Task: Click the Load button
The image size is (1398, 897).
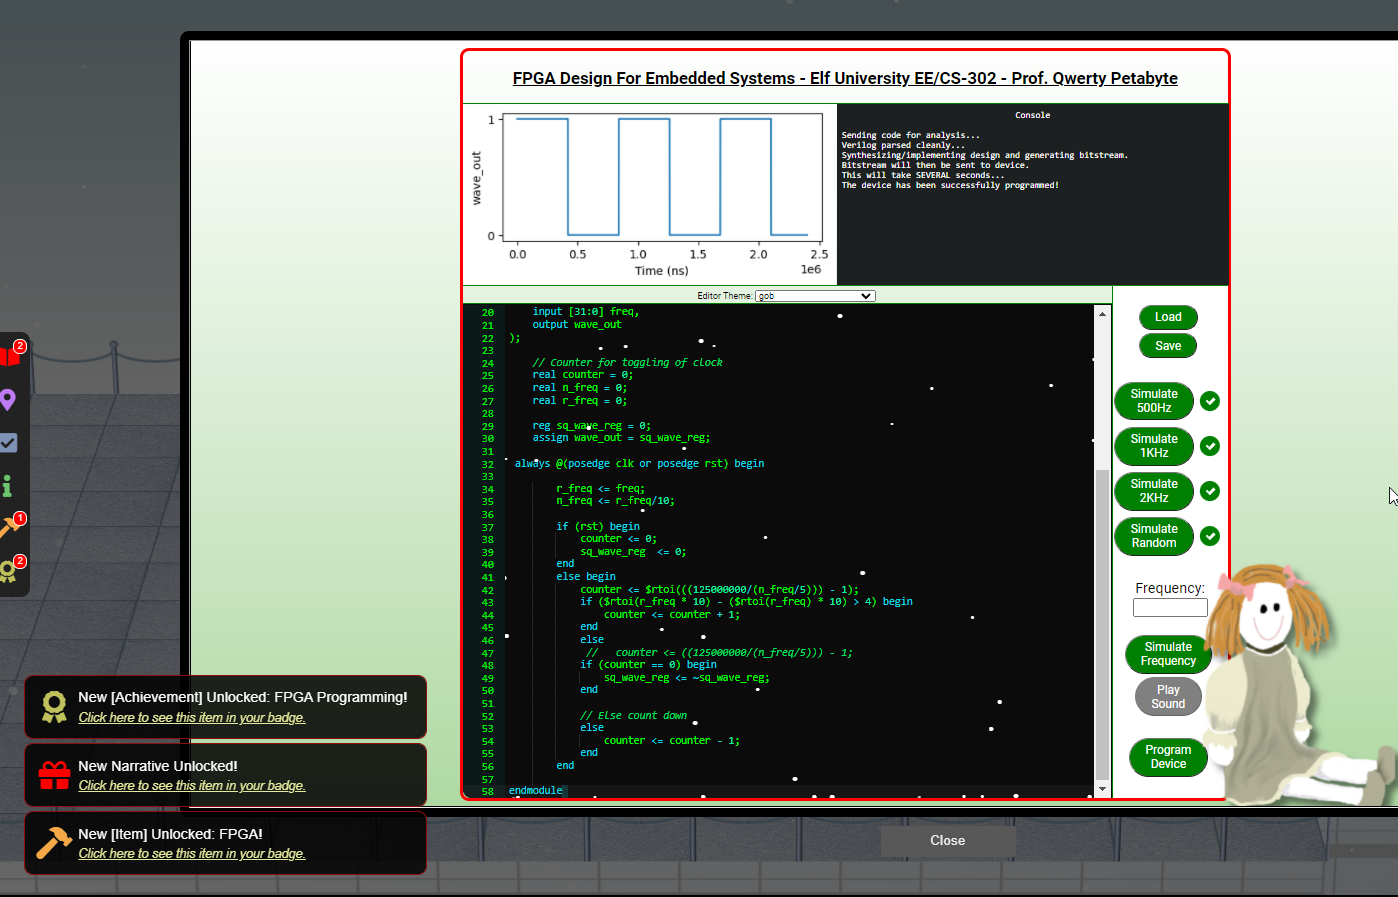Action: 1168,317
